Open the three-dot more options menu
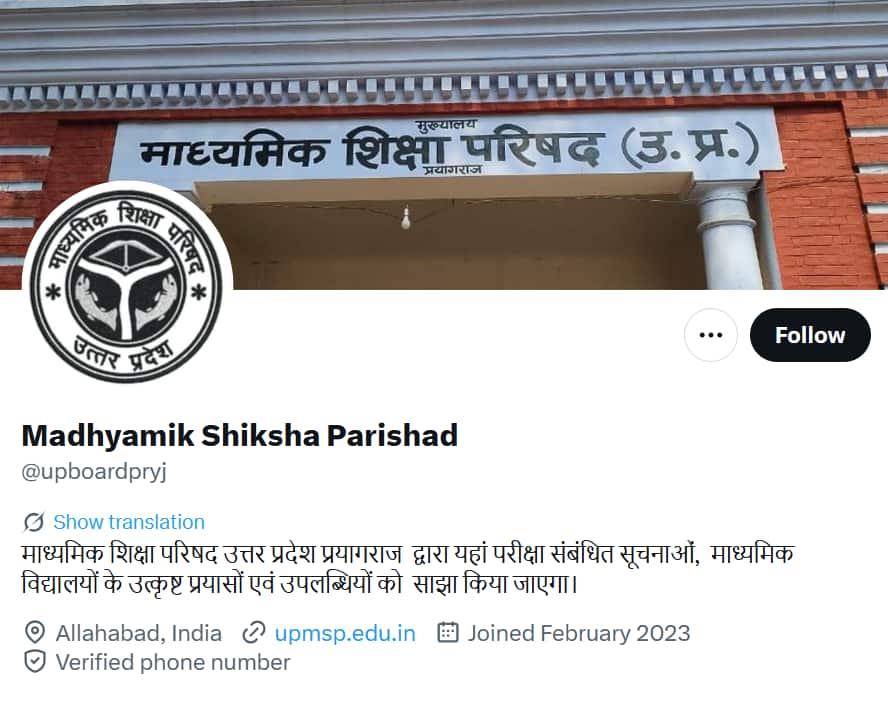 [x=711, y=335]
